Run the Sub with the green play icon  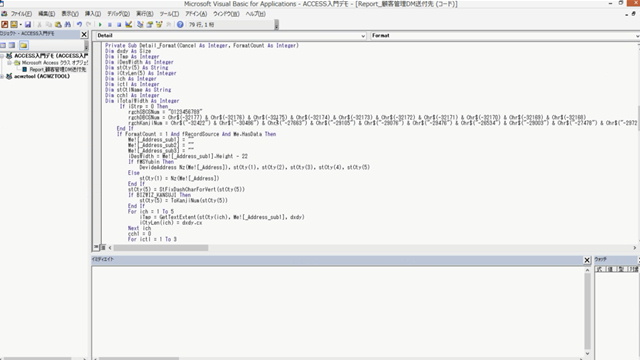click(100, 24)
